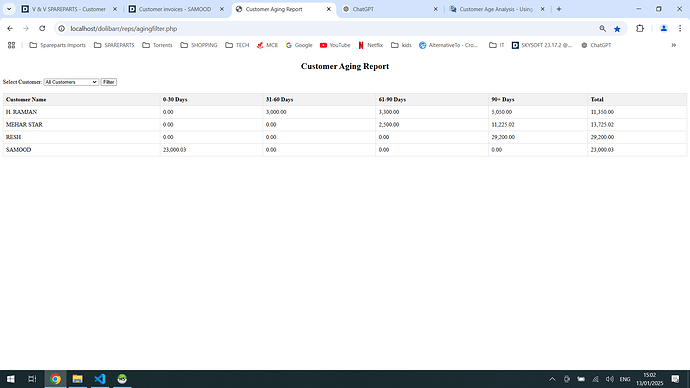
Task: Show hidden system tray icons
Action: click(552, 379)
